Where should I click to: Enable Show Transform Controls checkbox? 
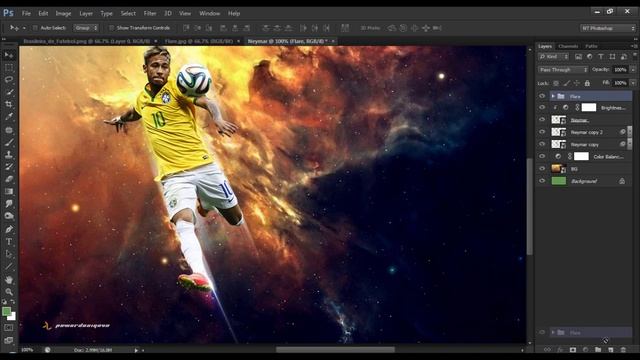coord(111,28)
